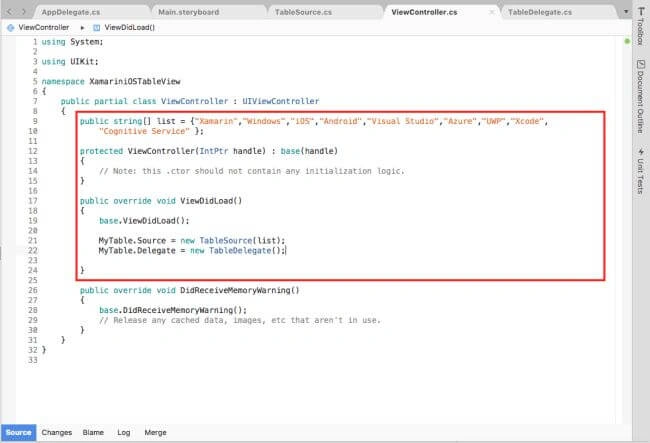Click the ViewController class icon in breadcrumb
This screenshot has height=443, width=650.
click(x=11, y=28)
